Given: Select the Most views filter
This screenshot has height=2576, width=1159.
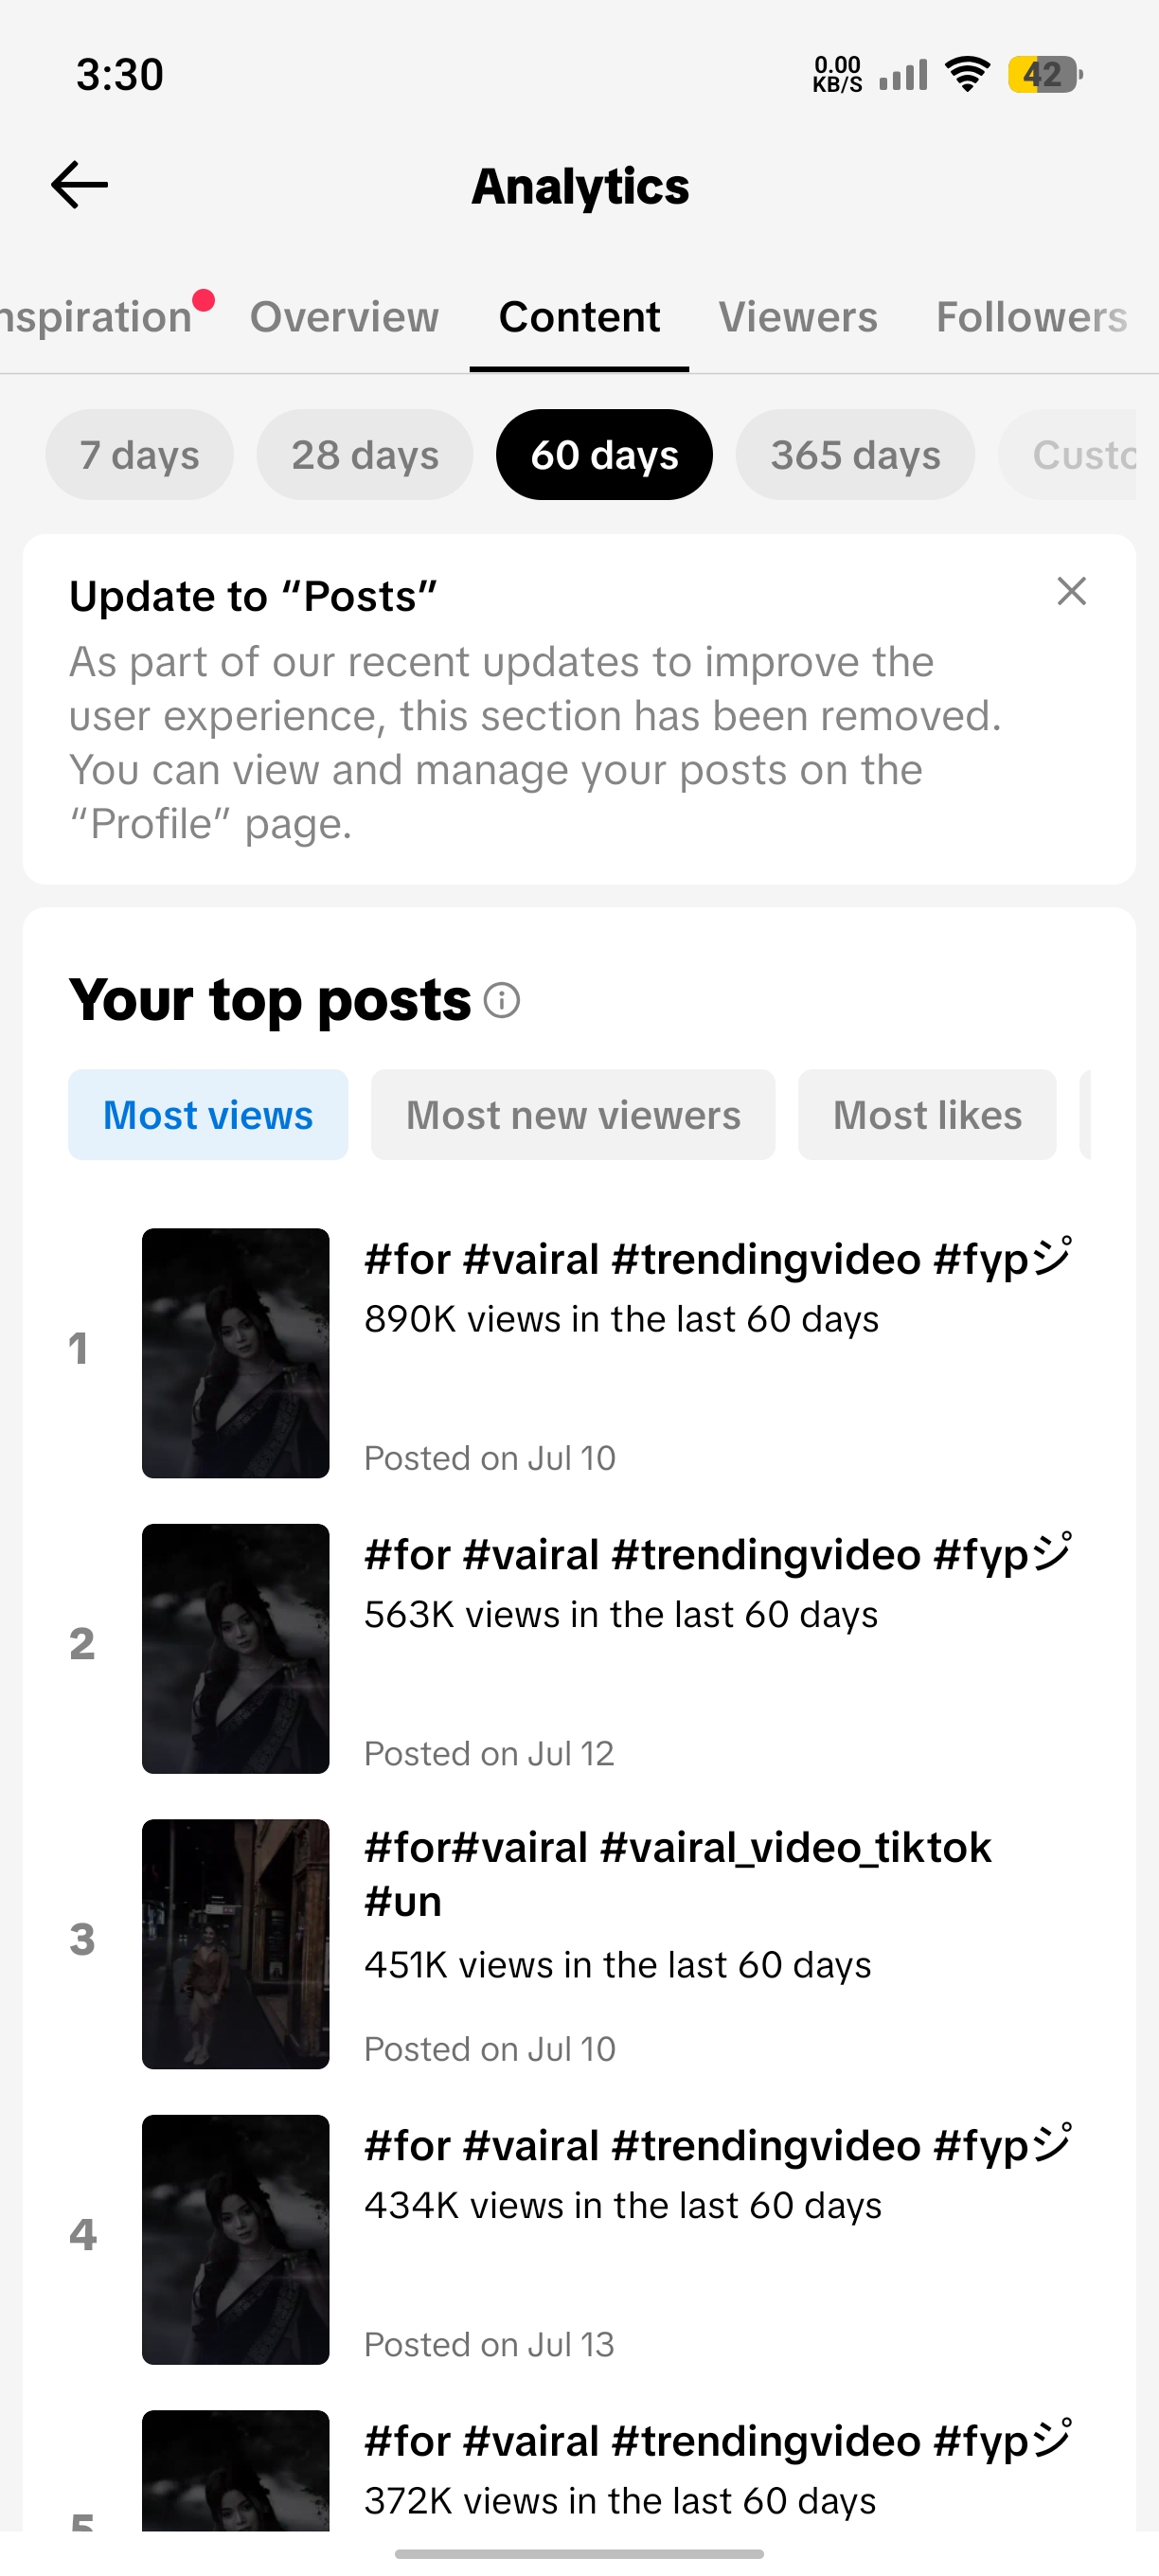Looking at the screenshot, I should coord(208,1115).
